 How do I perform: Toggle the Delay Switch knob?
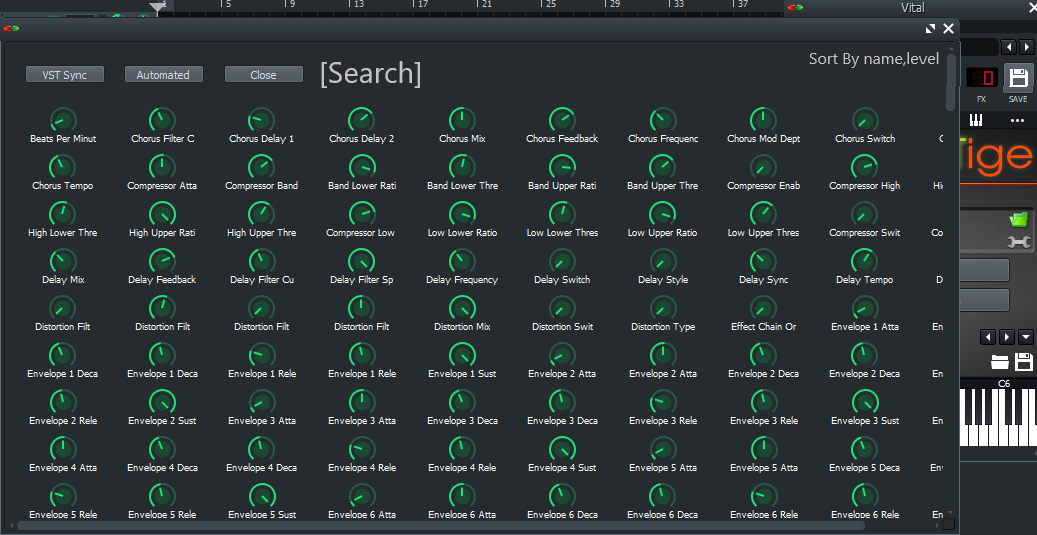[562, 261]
